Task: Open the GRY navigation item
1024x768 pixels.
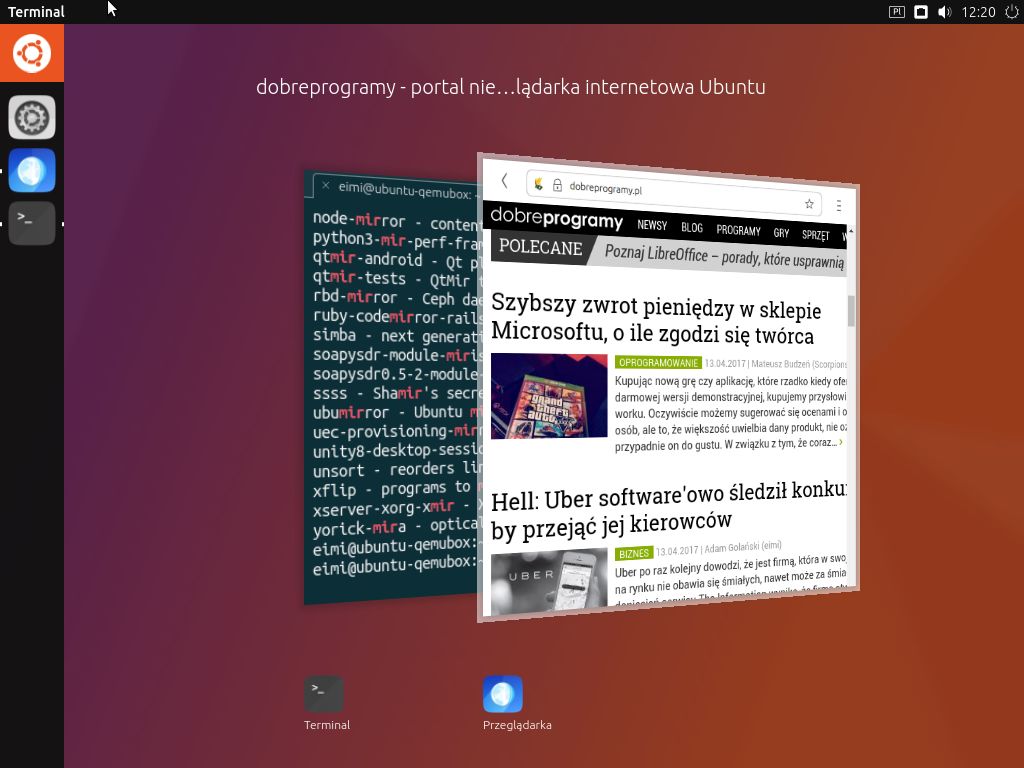Action: tap(781, 232)
